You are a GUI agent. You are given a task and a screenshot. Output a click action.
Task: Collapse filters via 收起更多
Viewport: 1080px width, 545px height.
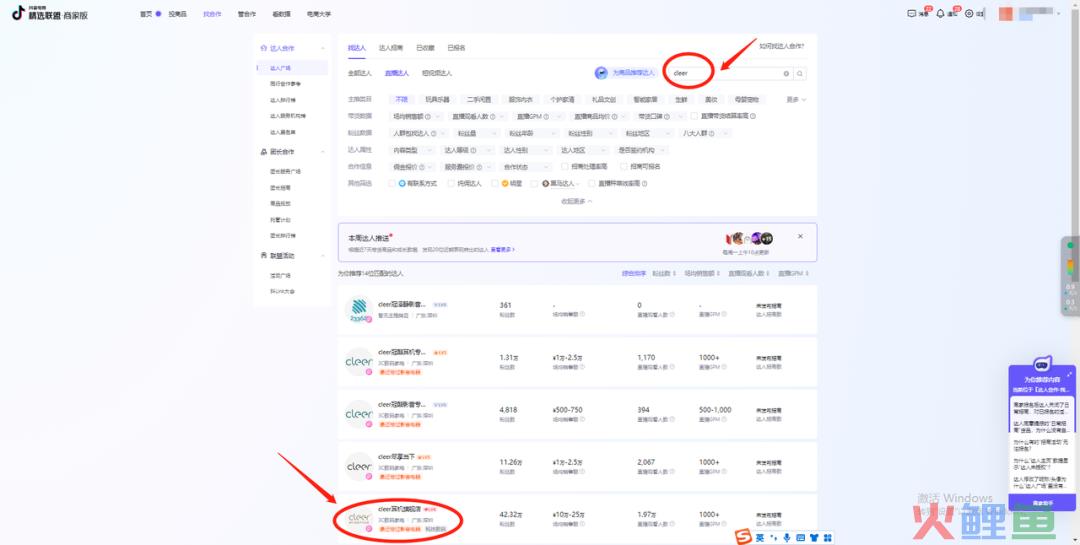pyautogui.click(x=577, y=201)
